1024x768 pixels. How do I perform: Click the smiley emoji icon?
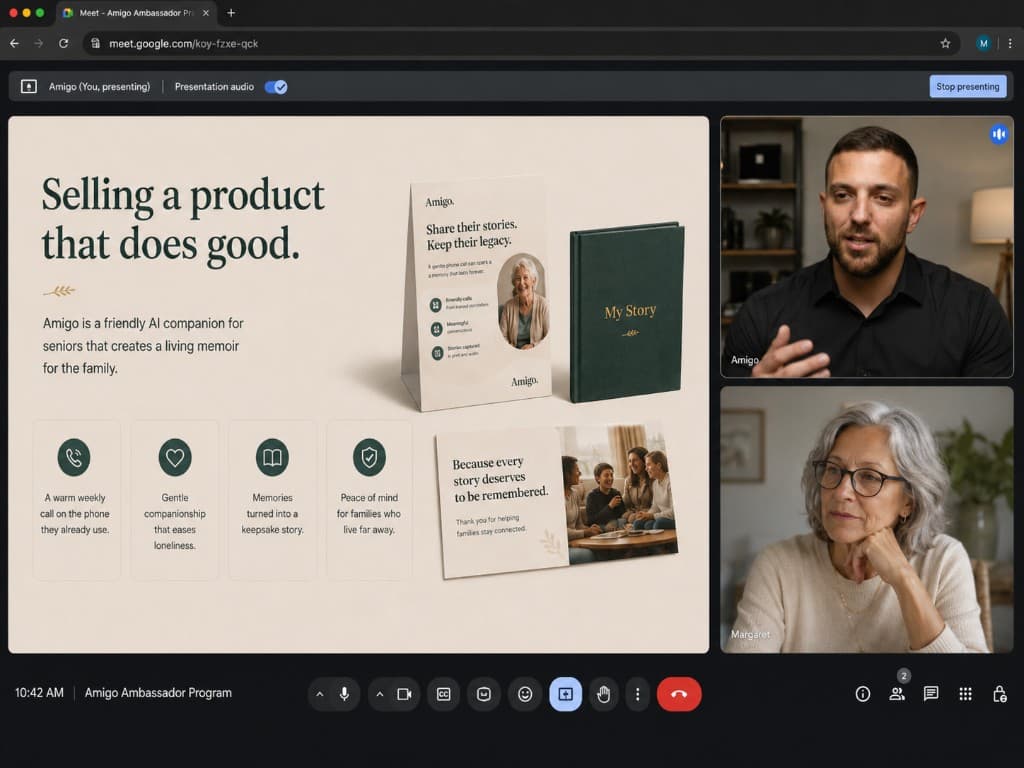point(525,694)
